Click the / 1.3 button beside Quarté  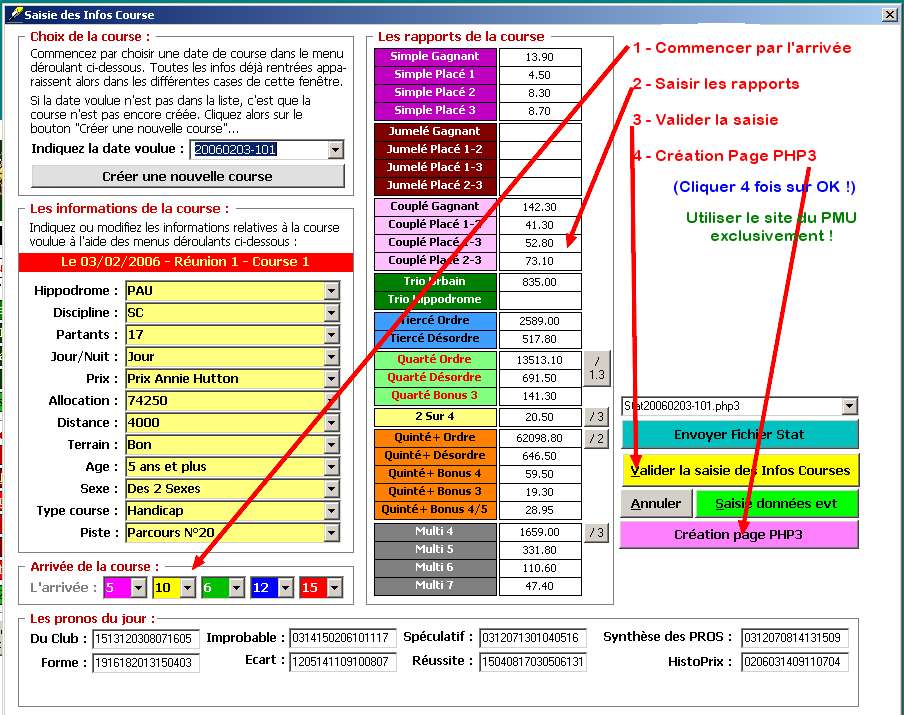coord(597,368)
